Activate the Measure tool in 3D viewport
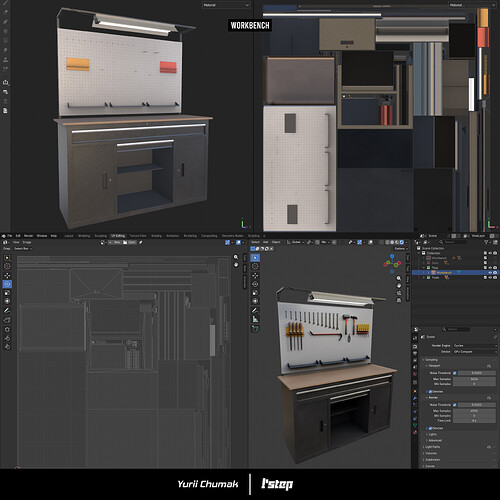Screen dimensions: 500x500 point(255,319)
